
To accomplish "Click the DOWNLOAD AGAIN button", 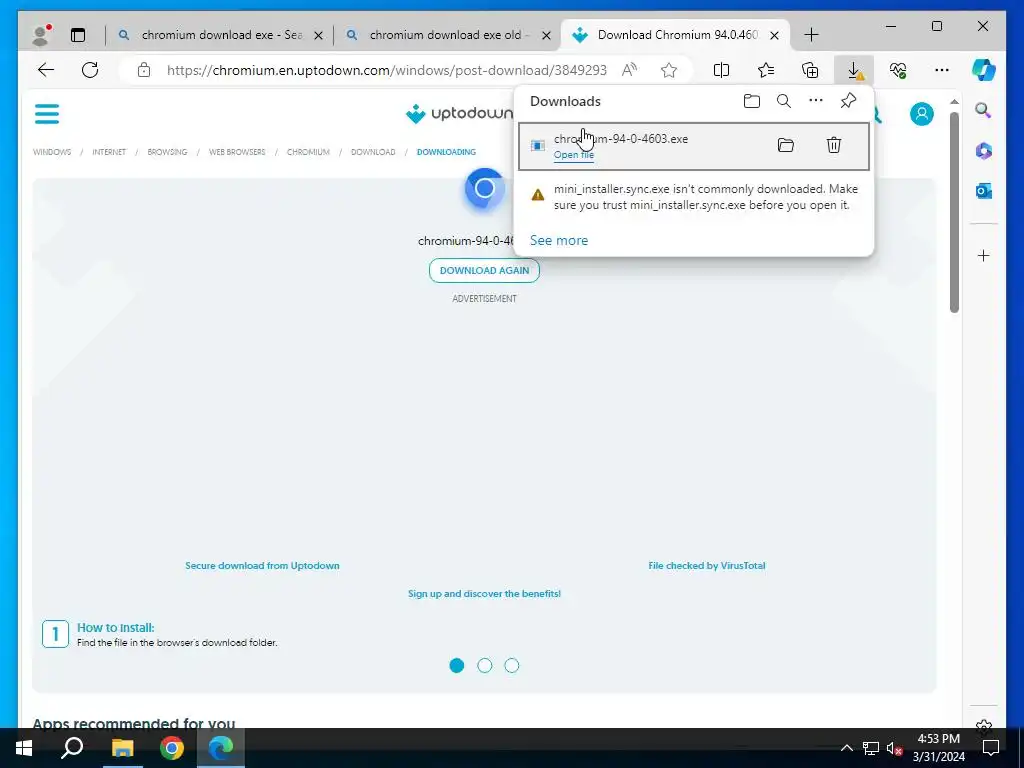I will pyautogui.click(x=485, y=270).
